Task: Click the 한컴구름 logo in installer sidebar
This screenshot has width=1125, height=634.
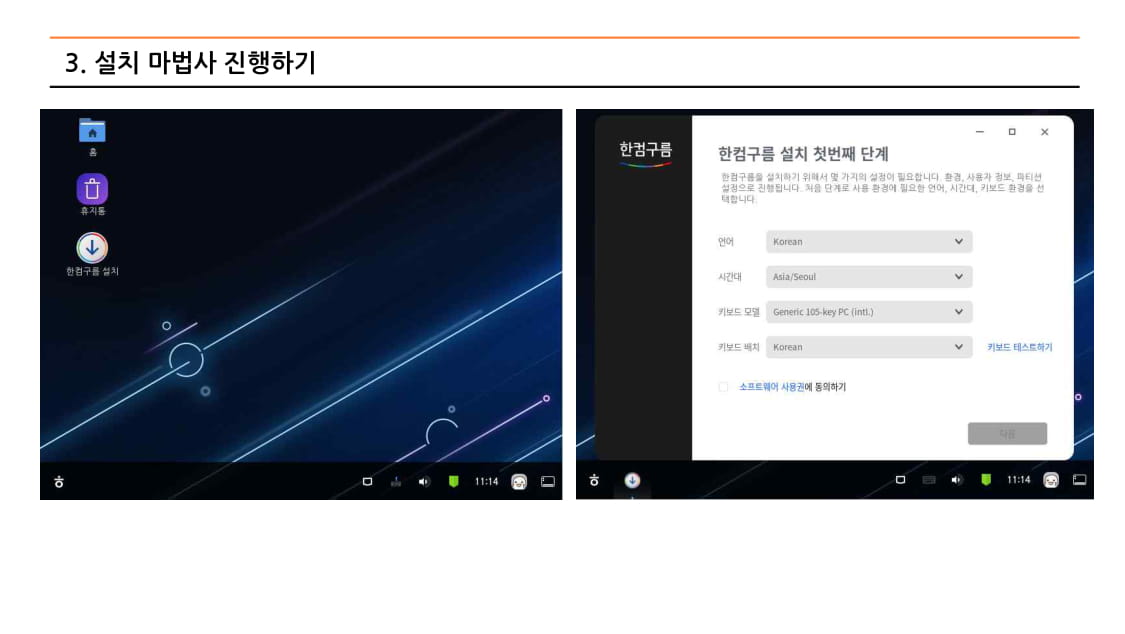Action: [646, 152]
